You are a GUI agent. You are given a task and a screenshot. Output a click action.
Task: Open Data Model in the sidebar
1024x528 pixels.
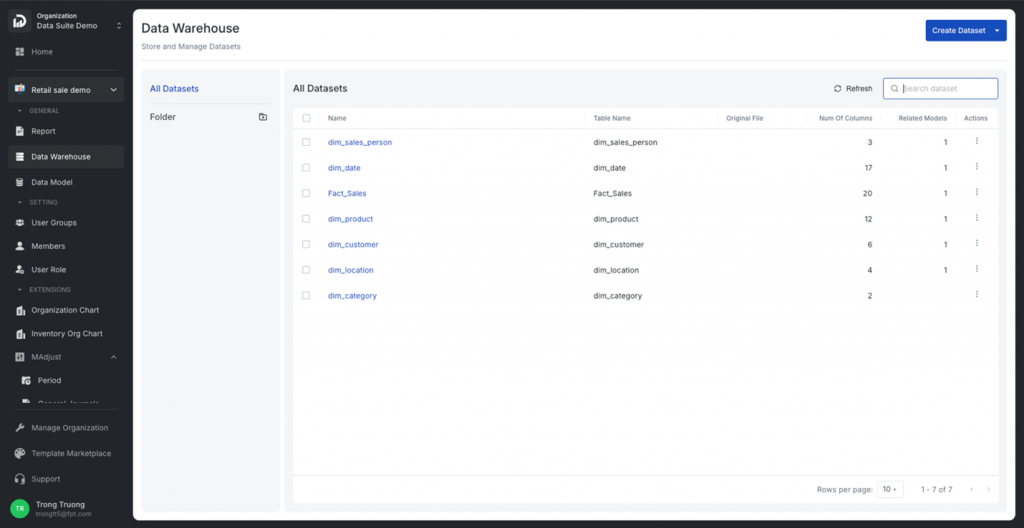click(x=51, y=182)
